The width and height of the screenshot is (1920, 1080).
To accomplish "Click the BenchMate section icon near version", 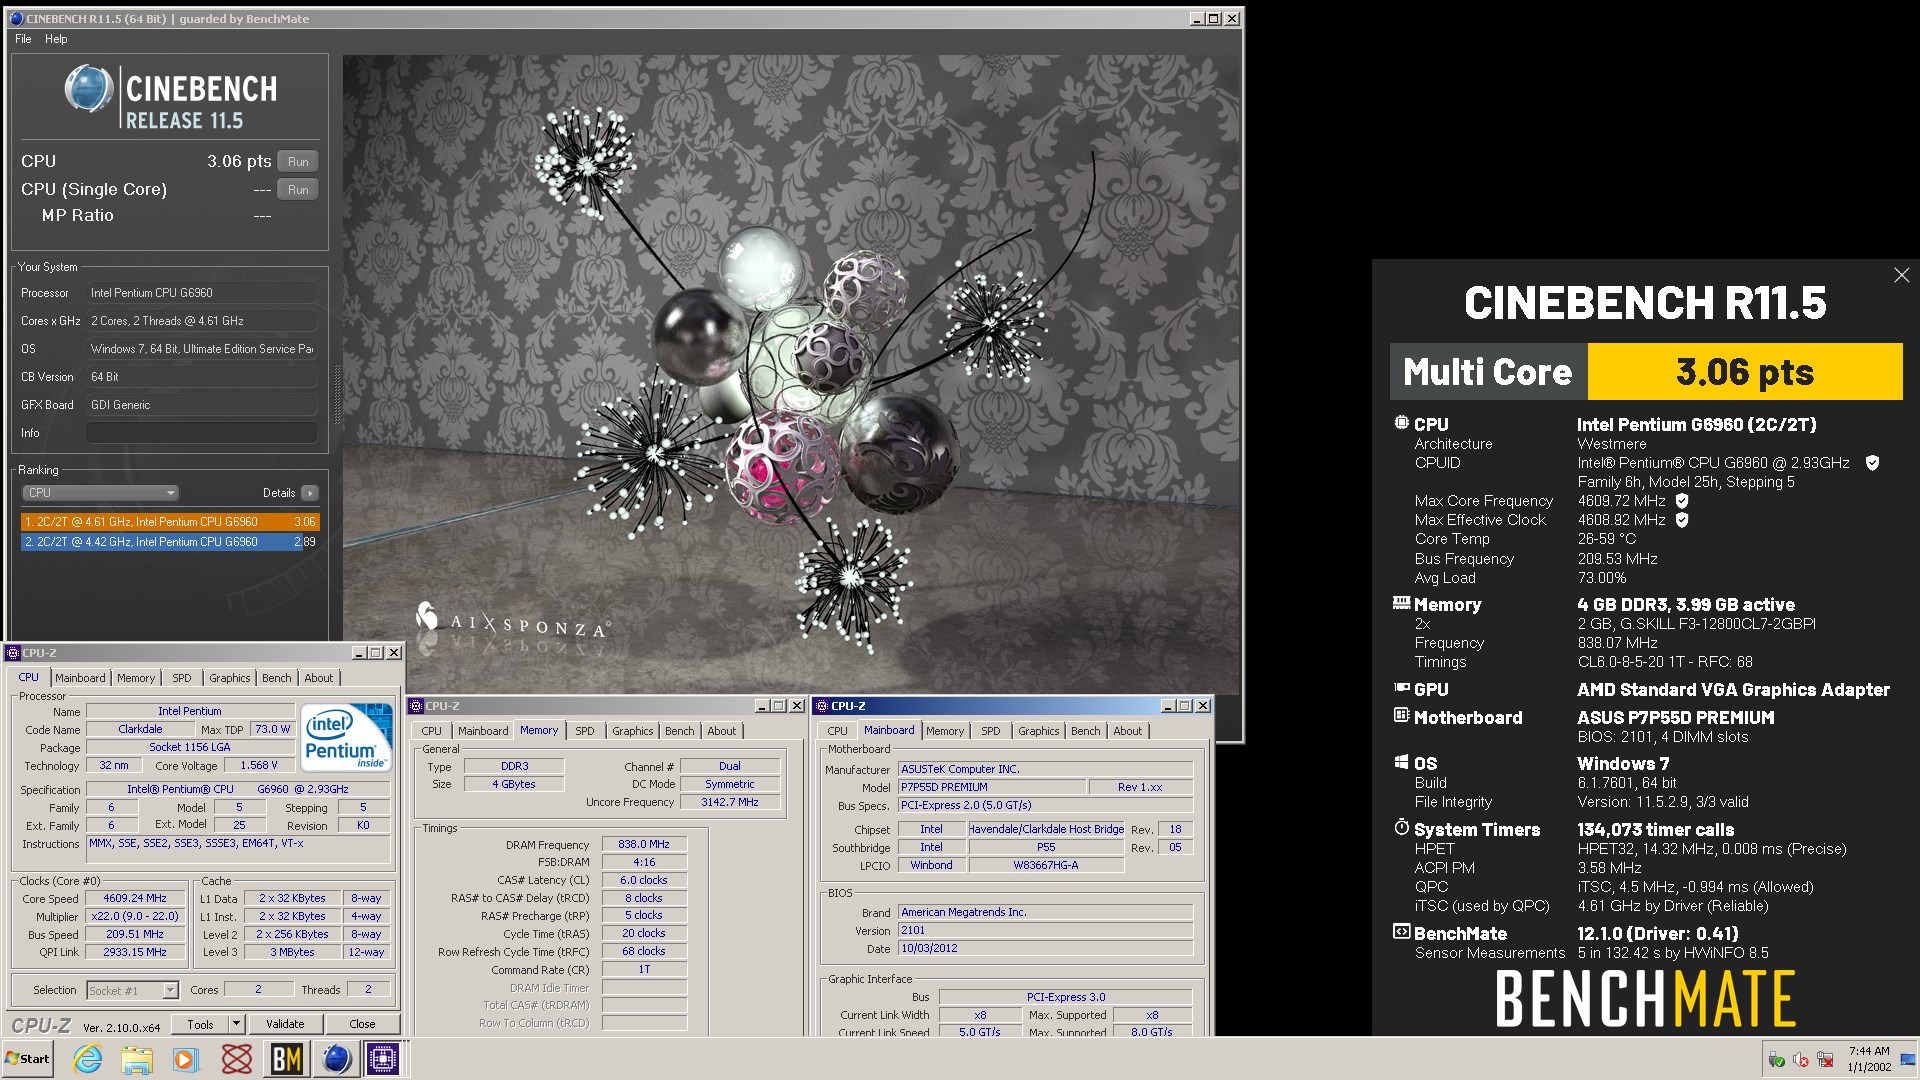I will pyautogui.click(x=1401, y=932).
